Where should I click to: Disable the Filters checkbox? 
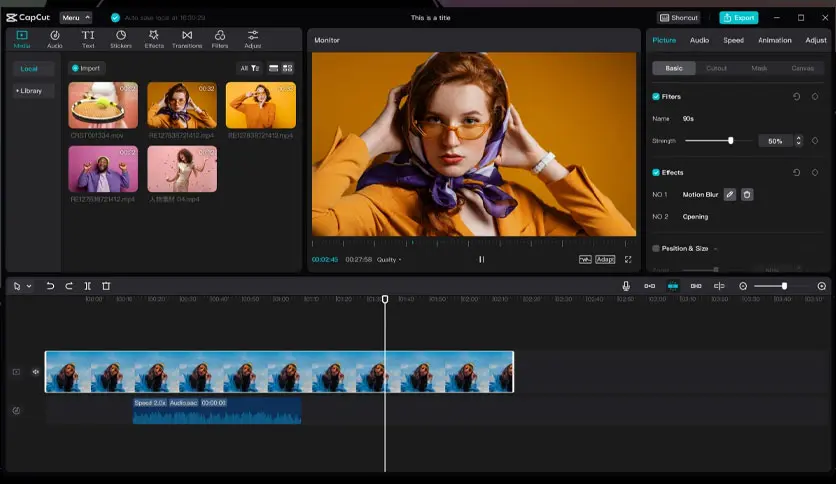pos(656,97)
